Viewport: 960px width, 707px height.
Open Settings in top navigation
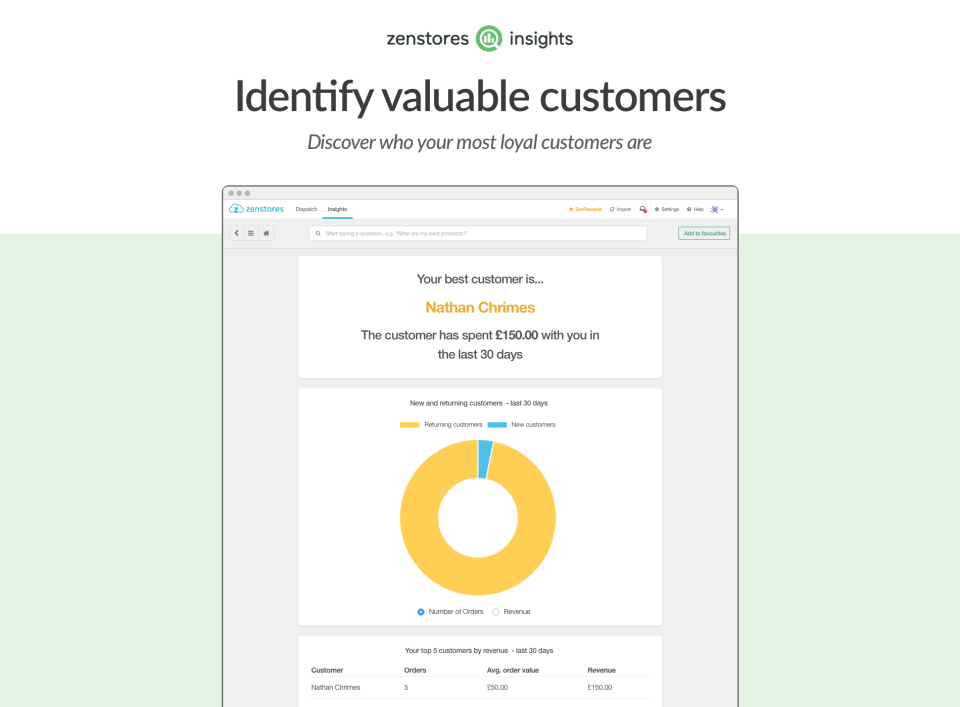pyautogui.click(x=667, y=209)
